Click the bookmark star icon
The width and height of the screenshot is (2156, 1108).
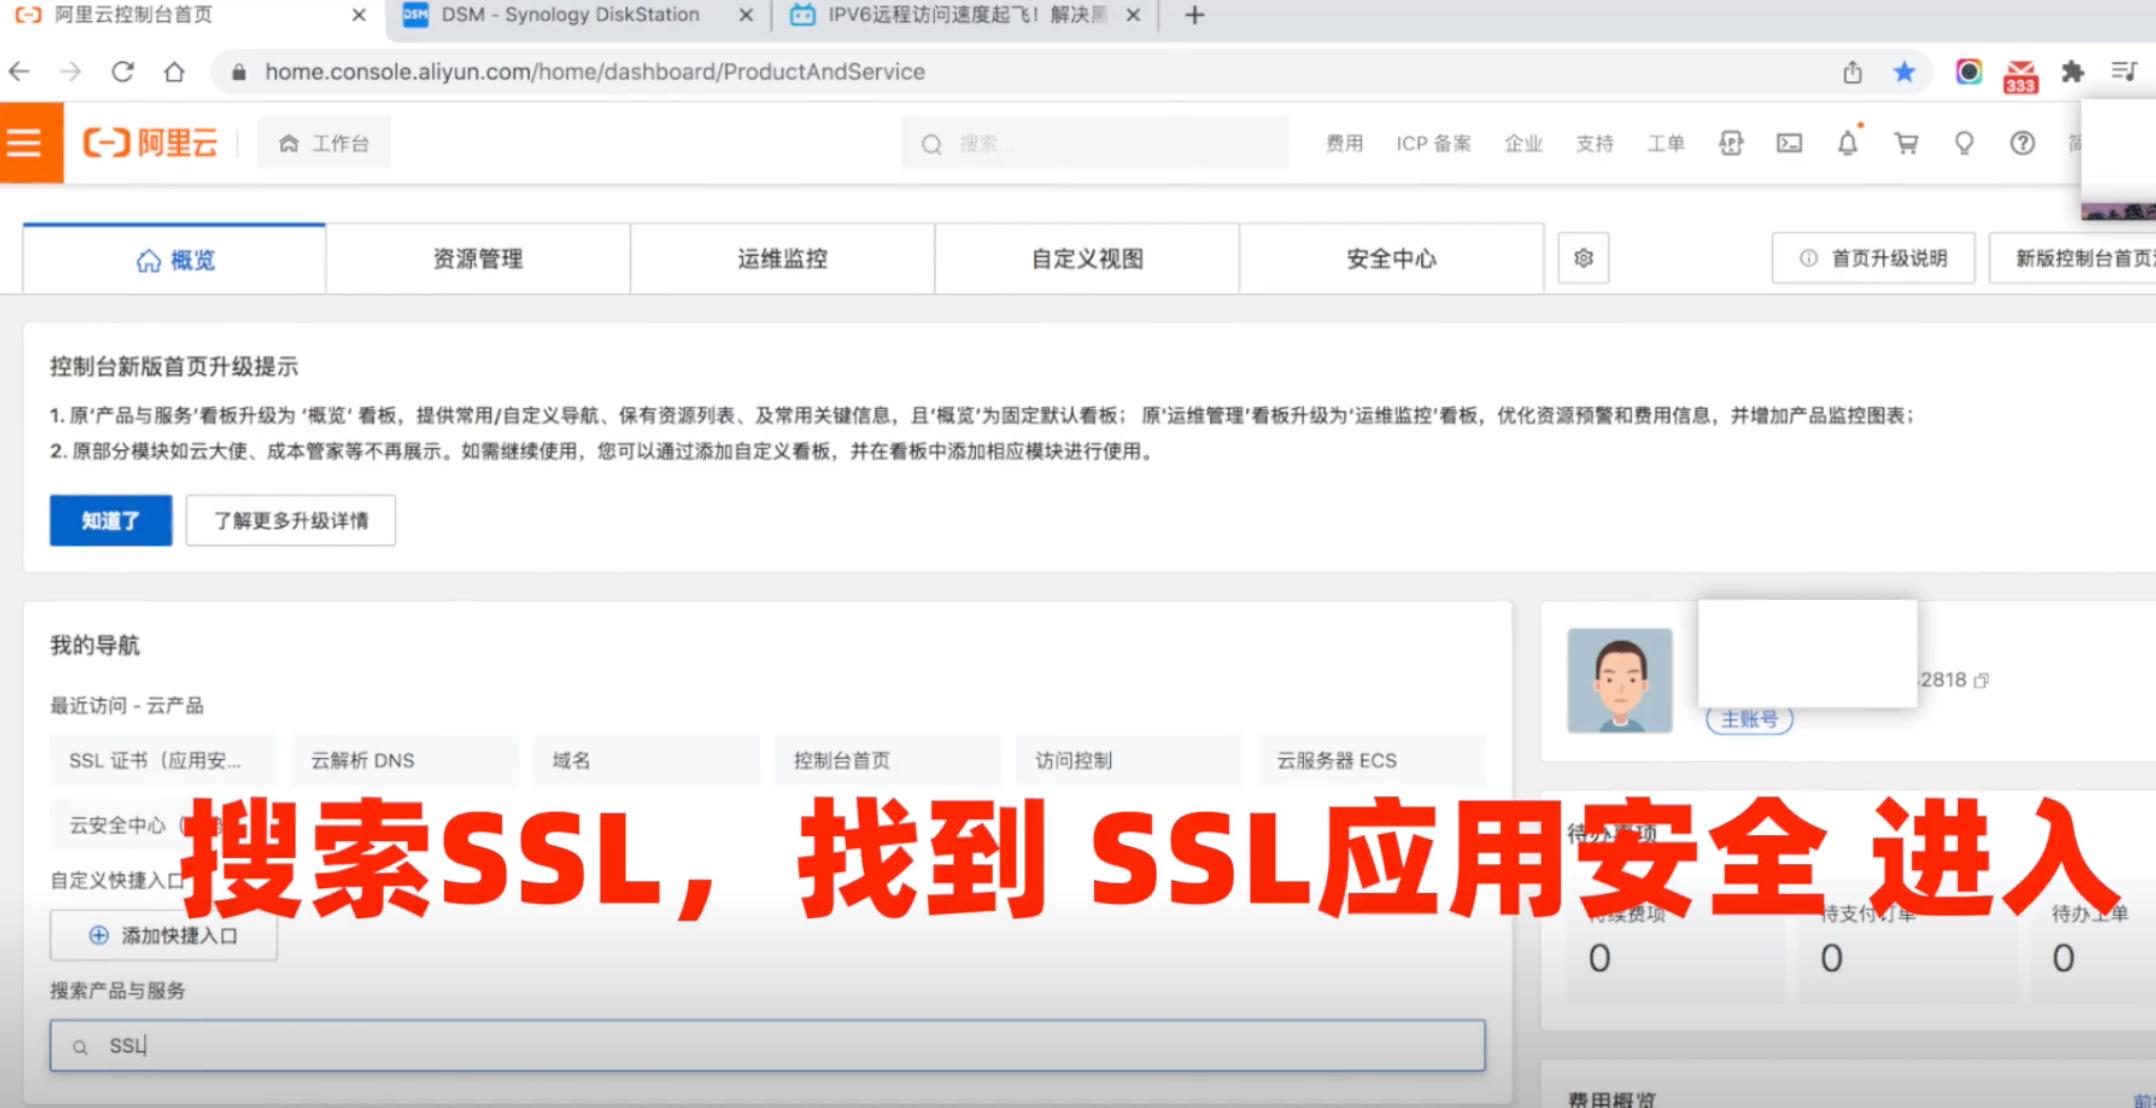(1904, 72)
